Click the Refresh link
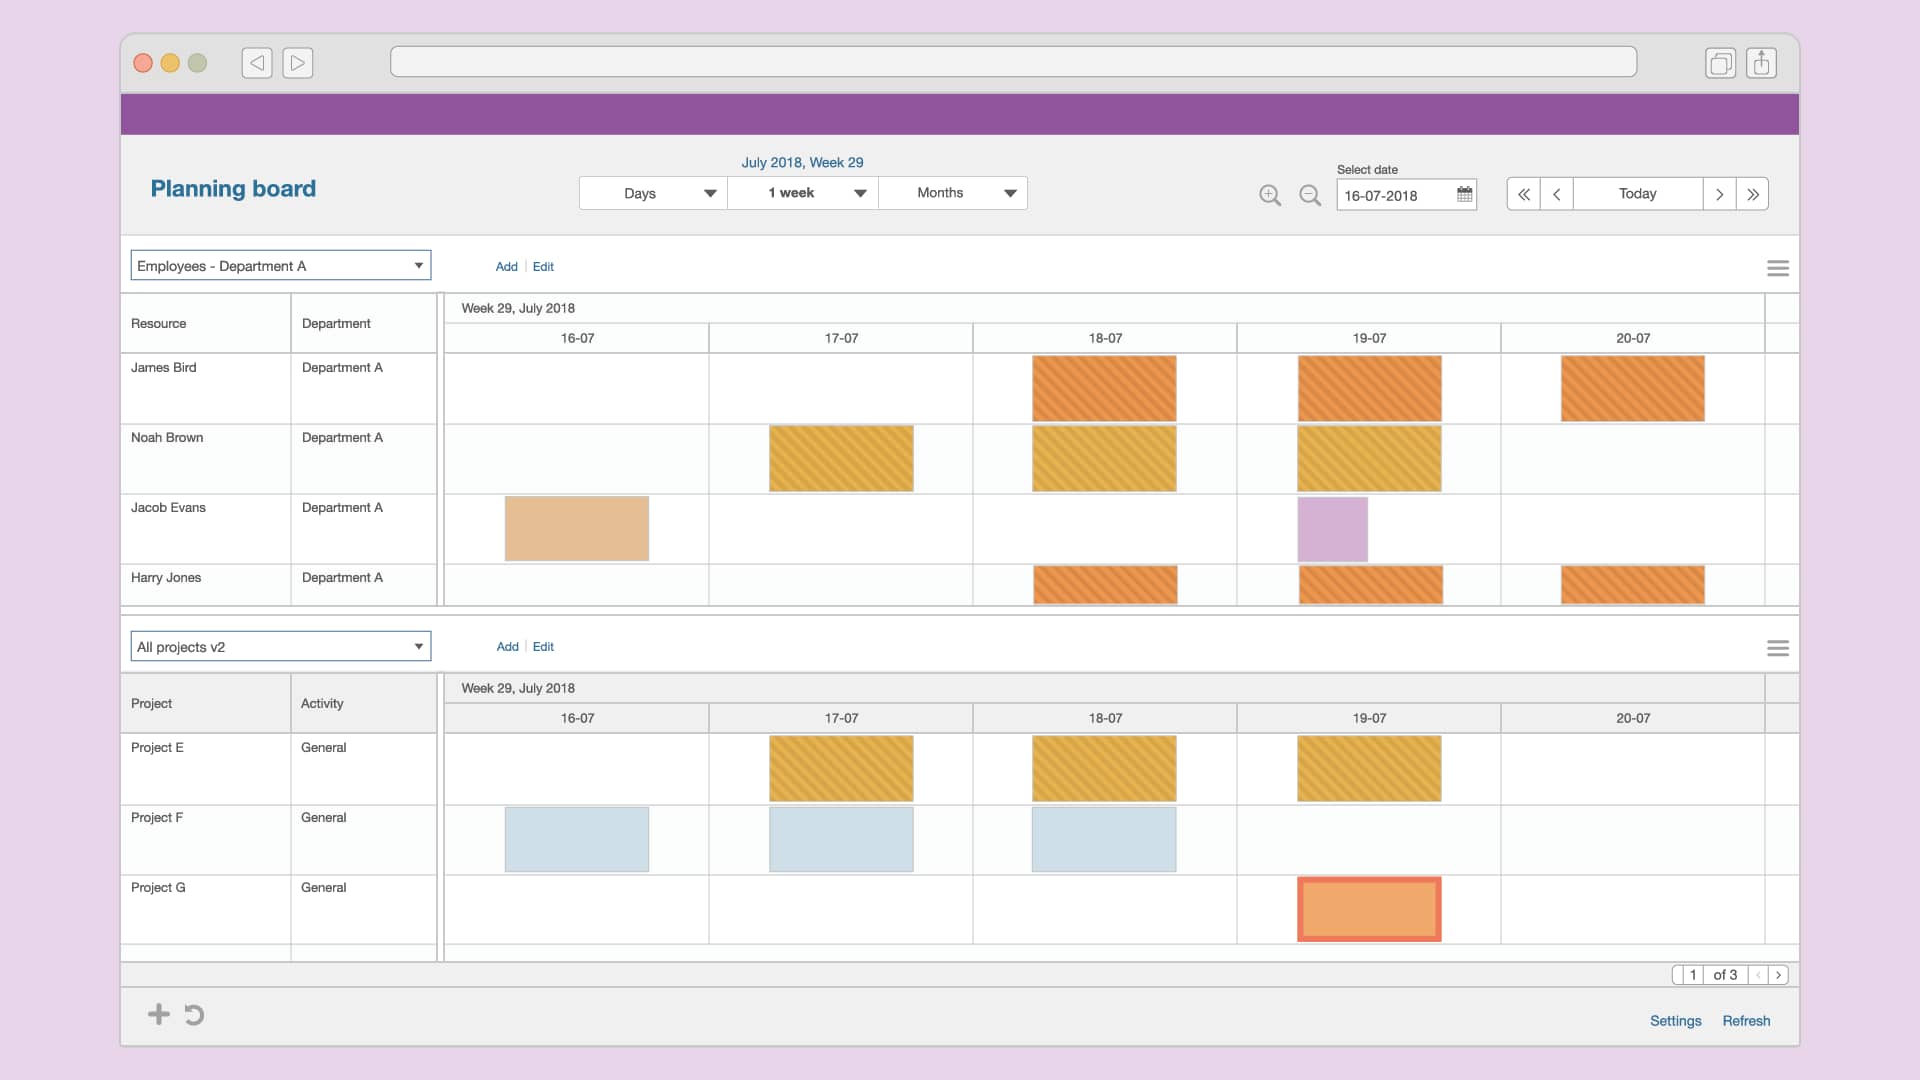1920x1080 pixels. 1746,1020
